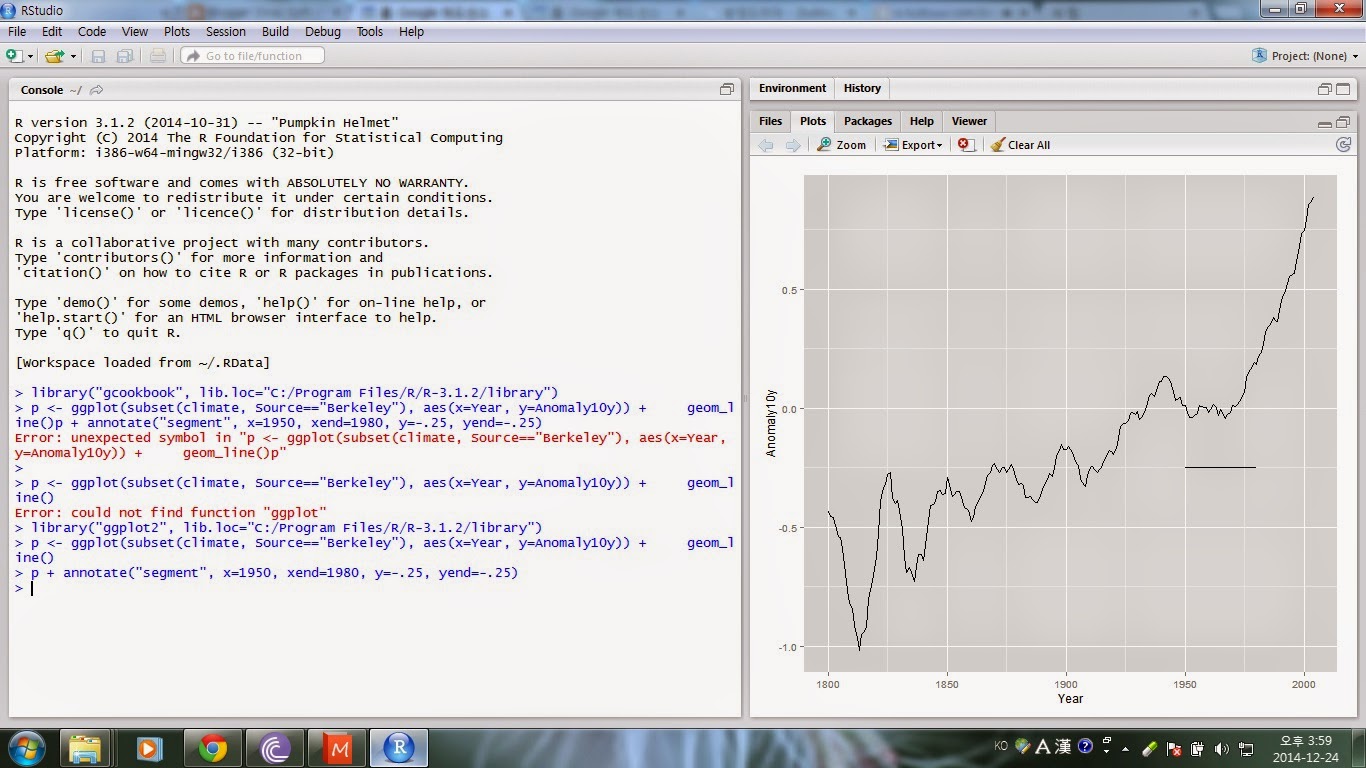The height and width of the screenshot is (768, 1366).
Task: Click the view working directory arrow in Console
Action: (x=96, y=90)
